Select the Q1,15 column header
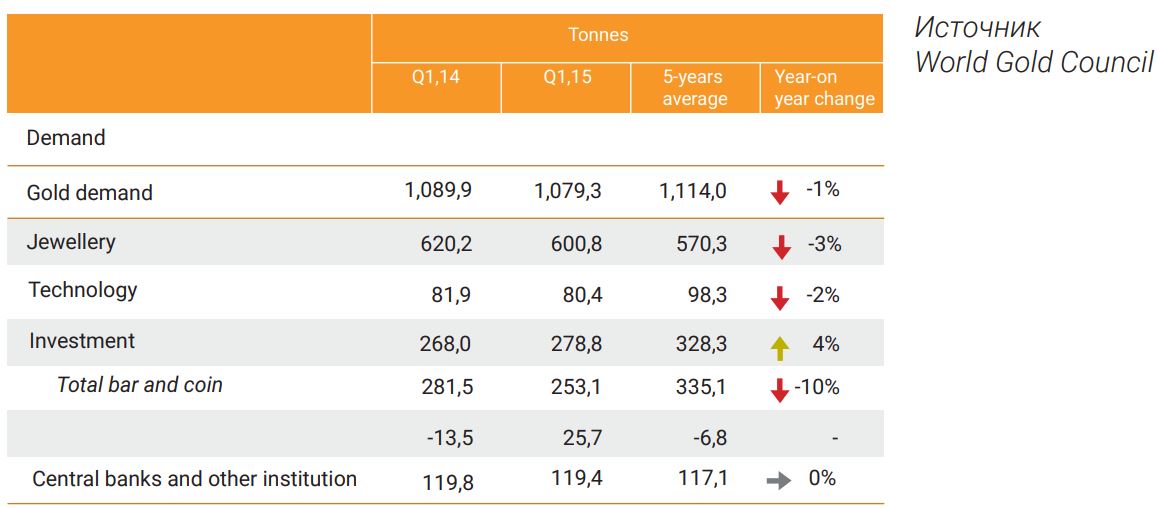Screen dimensions: 1158x508 567,78
